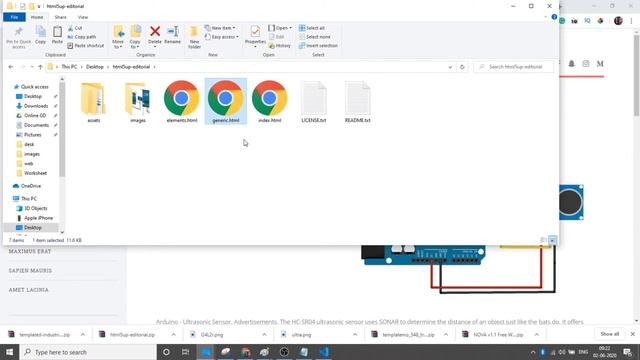640x360 pixels.
Task: Click Copy path command
Action: point(82,37)
